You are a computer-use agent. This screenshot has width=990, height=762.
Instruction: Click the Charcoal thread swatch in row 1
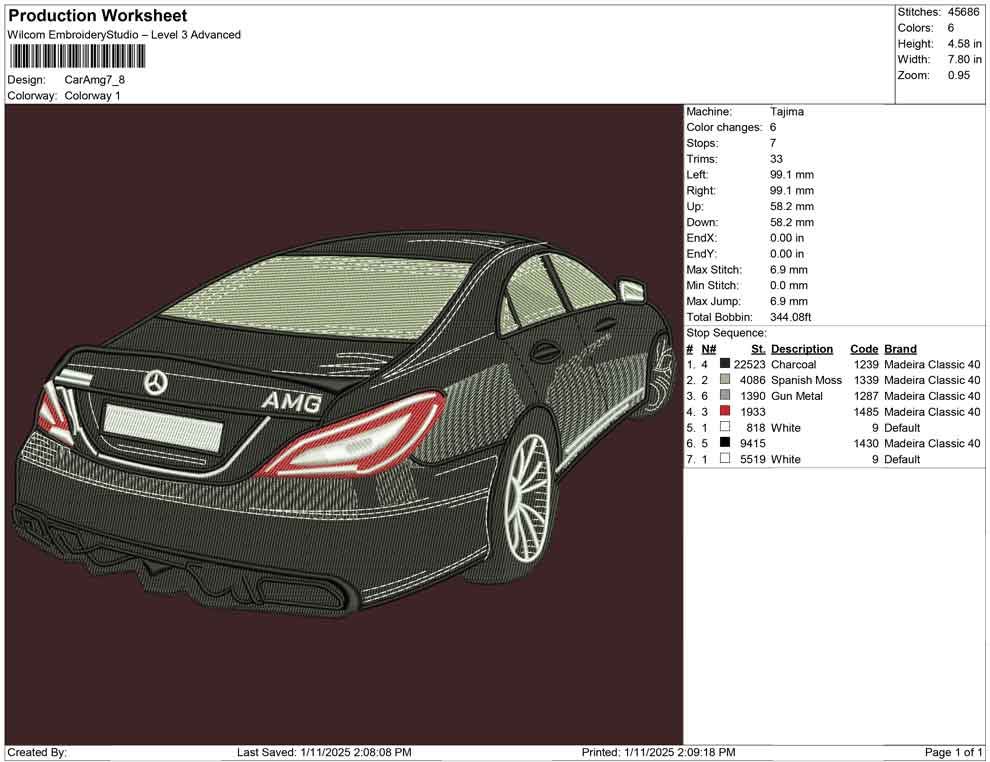tap(725, 364)
